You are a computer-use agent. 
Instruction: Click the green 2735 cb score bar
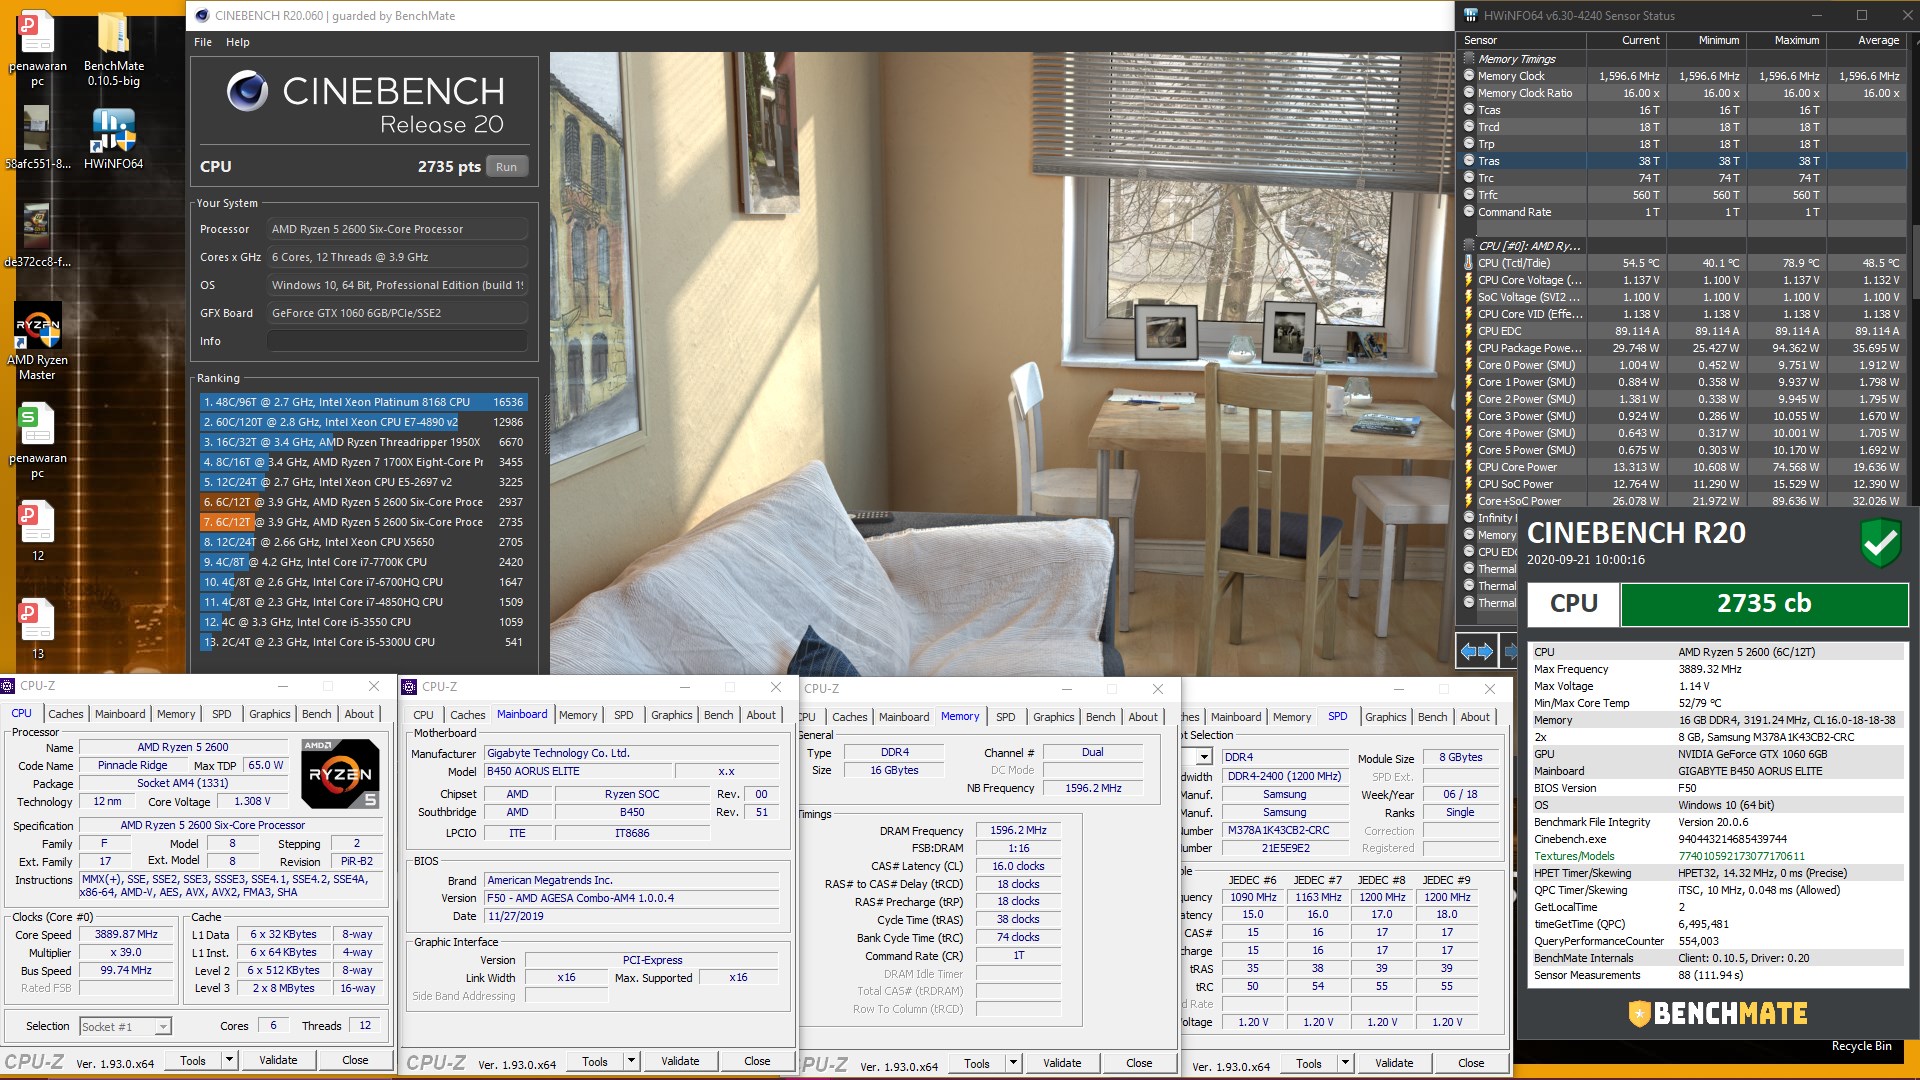[x=1764, y=604]
